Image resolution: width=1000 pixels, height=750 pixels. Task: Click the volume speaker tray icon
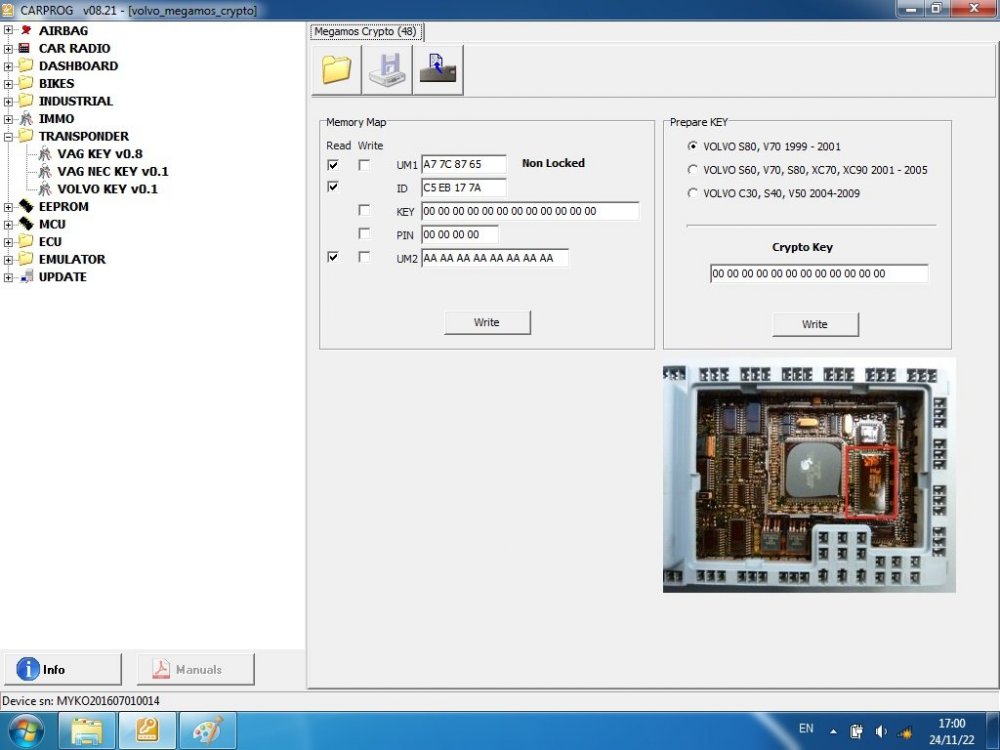pyautogui.click(x=881, y=732)
